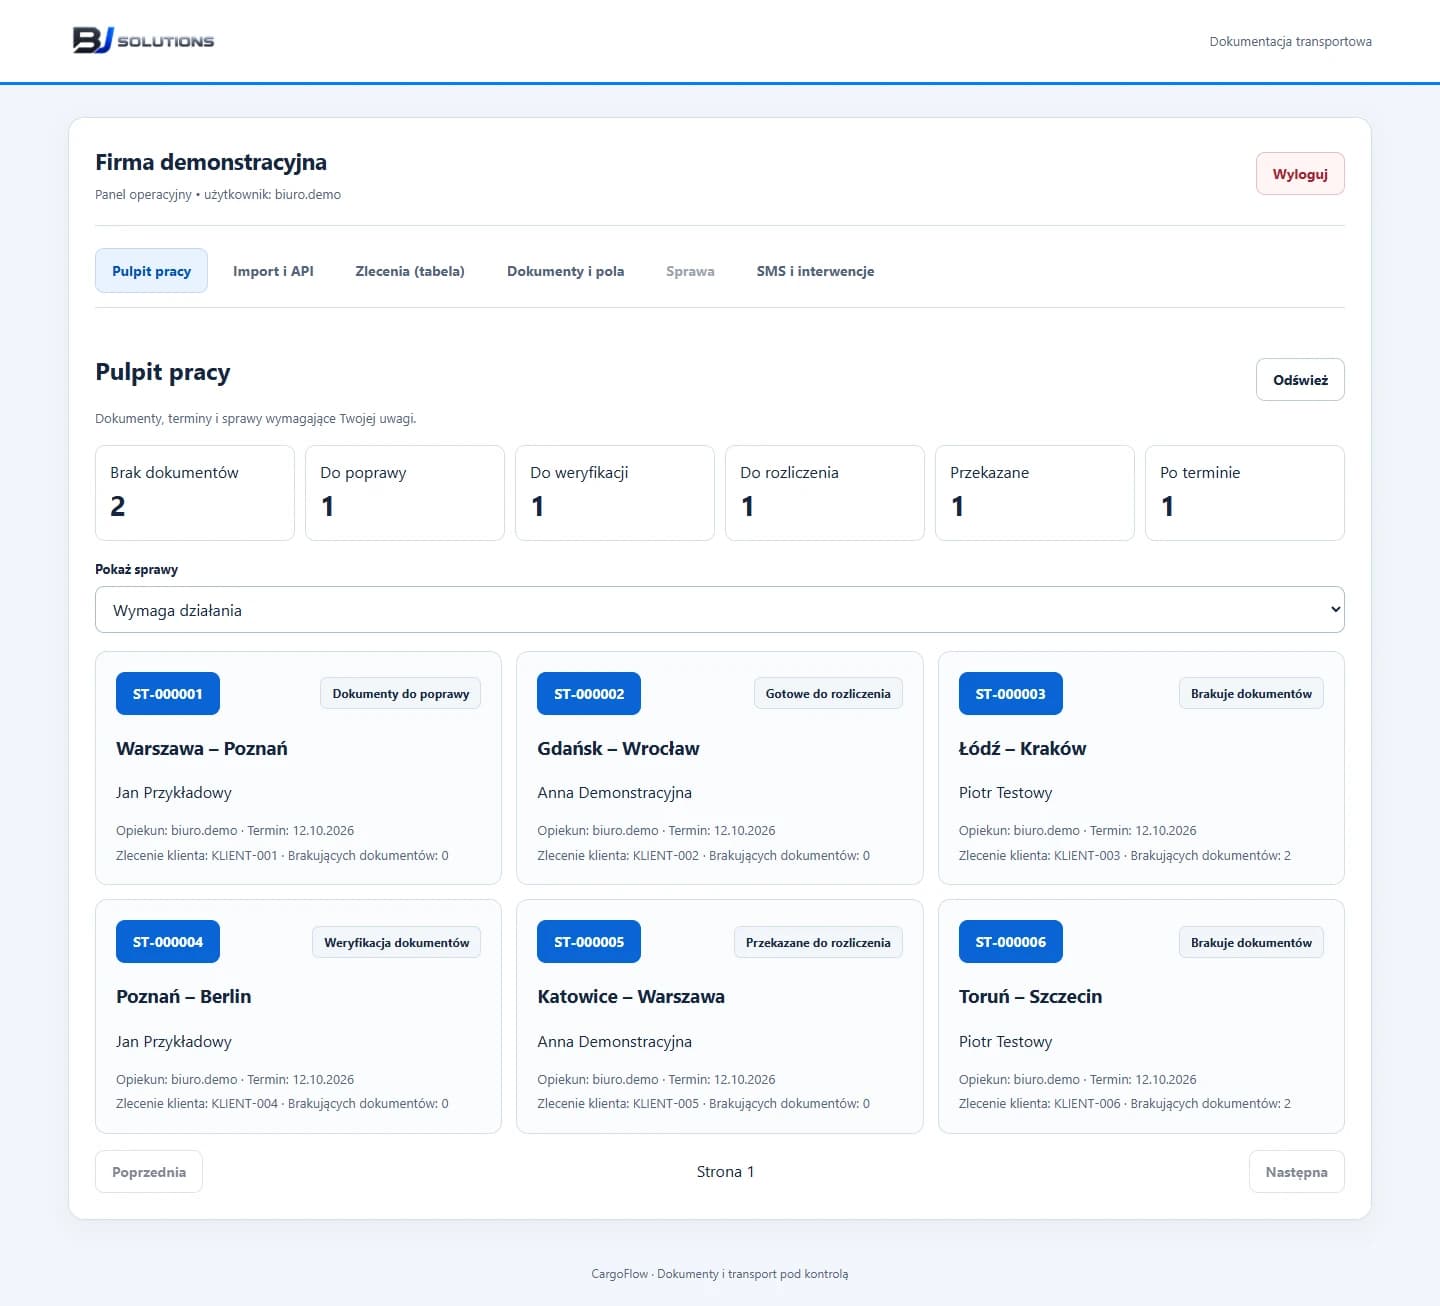
Task: Click the Dokumenty do poprawy status badge
Action: click(401, 694)
